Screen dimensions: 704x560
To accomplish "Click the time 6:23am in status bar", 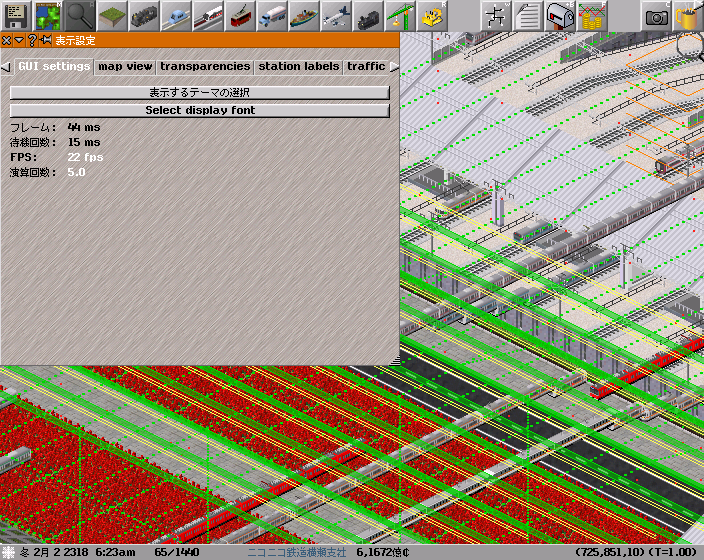I will coord(115,552).
